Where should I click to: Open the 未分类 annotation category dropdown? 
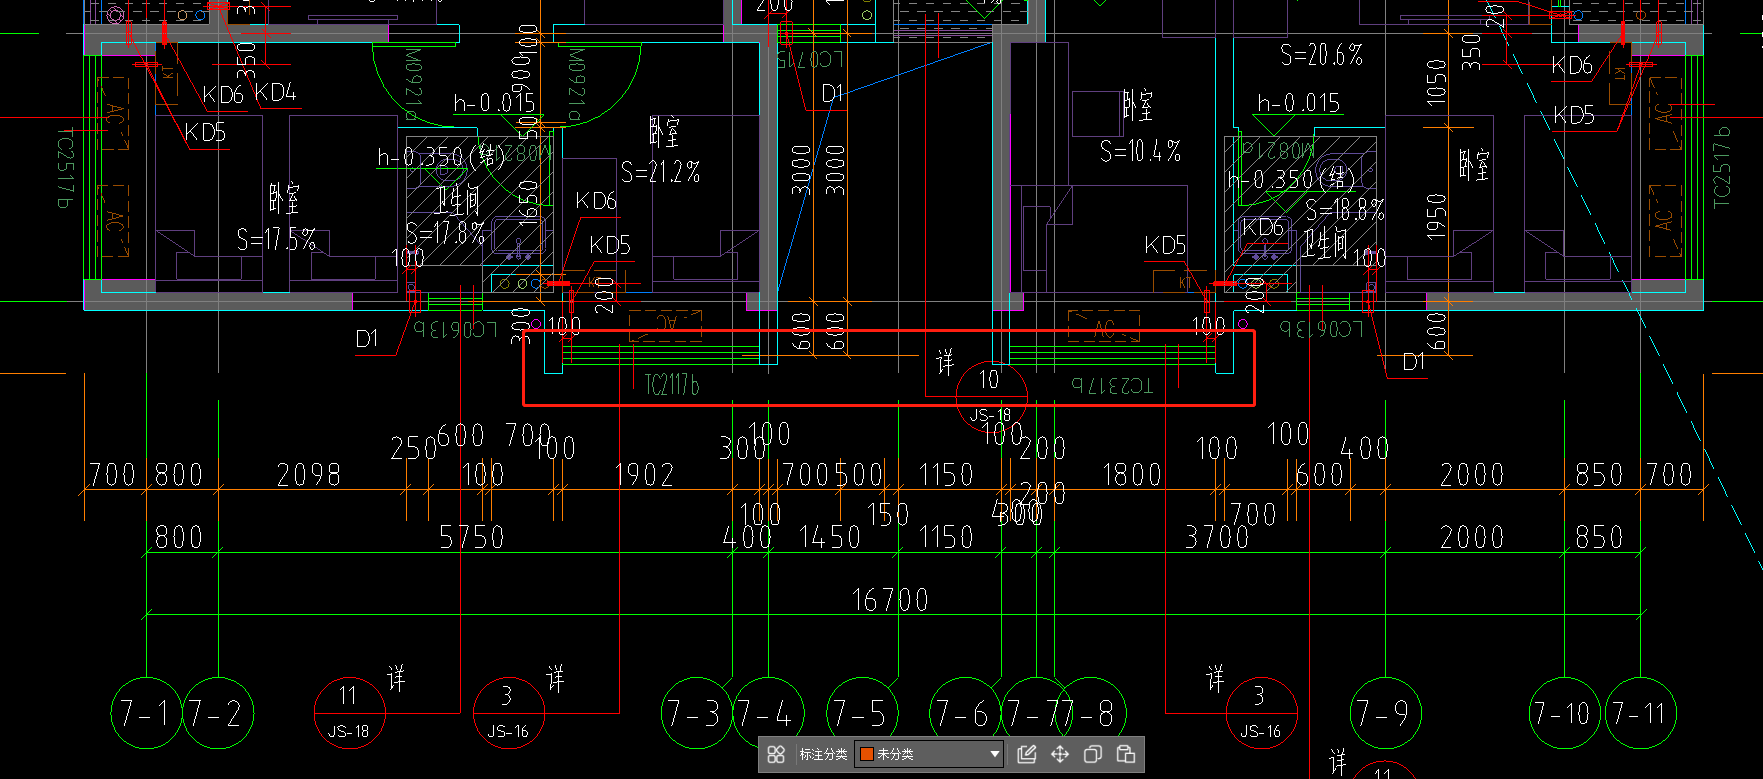pyautogui.click(x=930, y=754)
